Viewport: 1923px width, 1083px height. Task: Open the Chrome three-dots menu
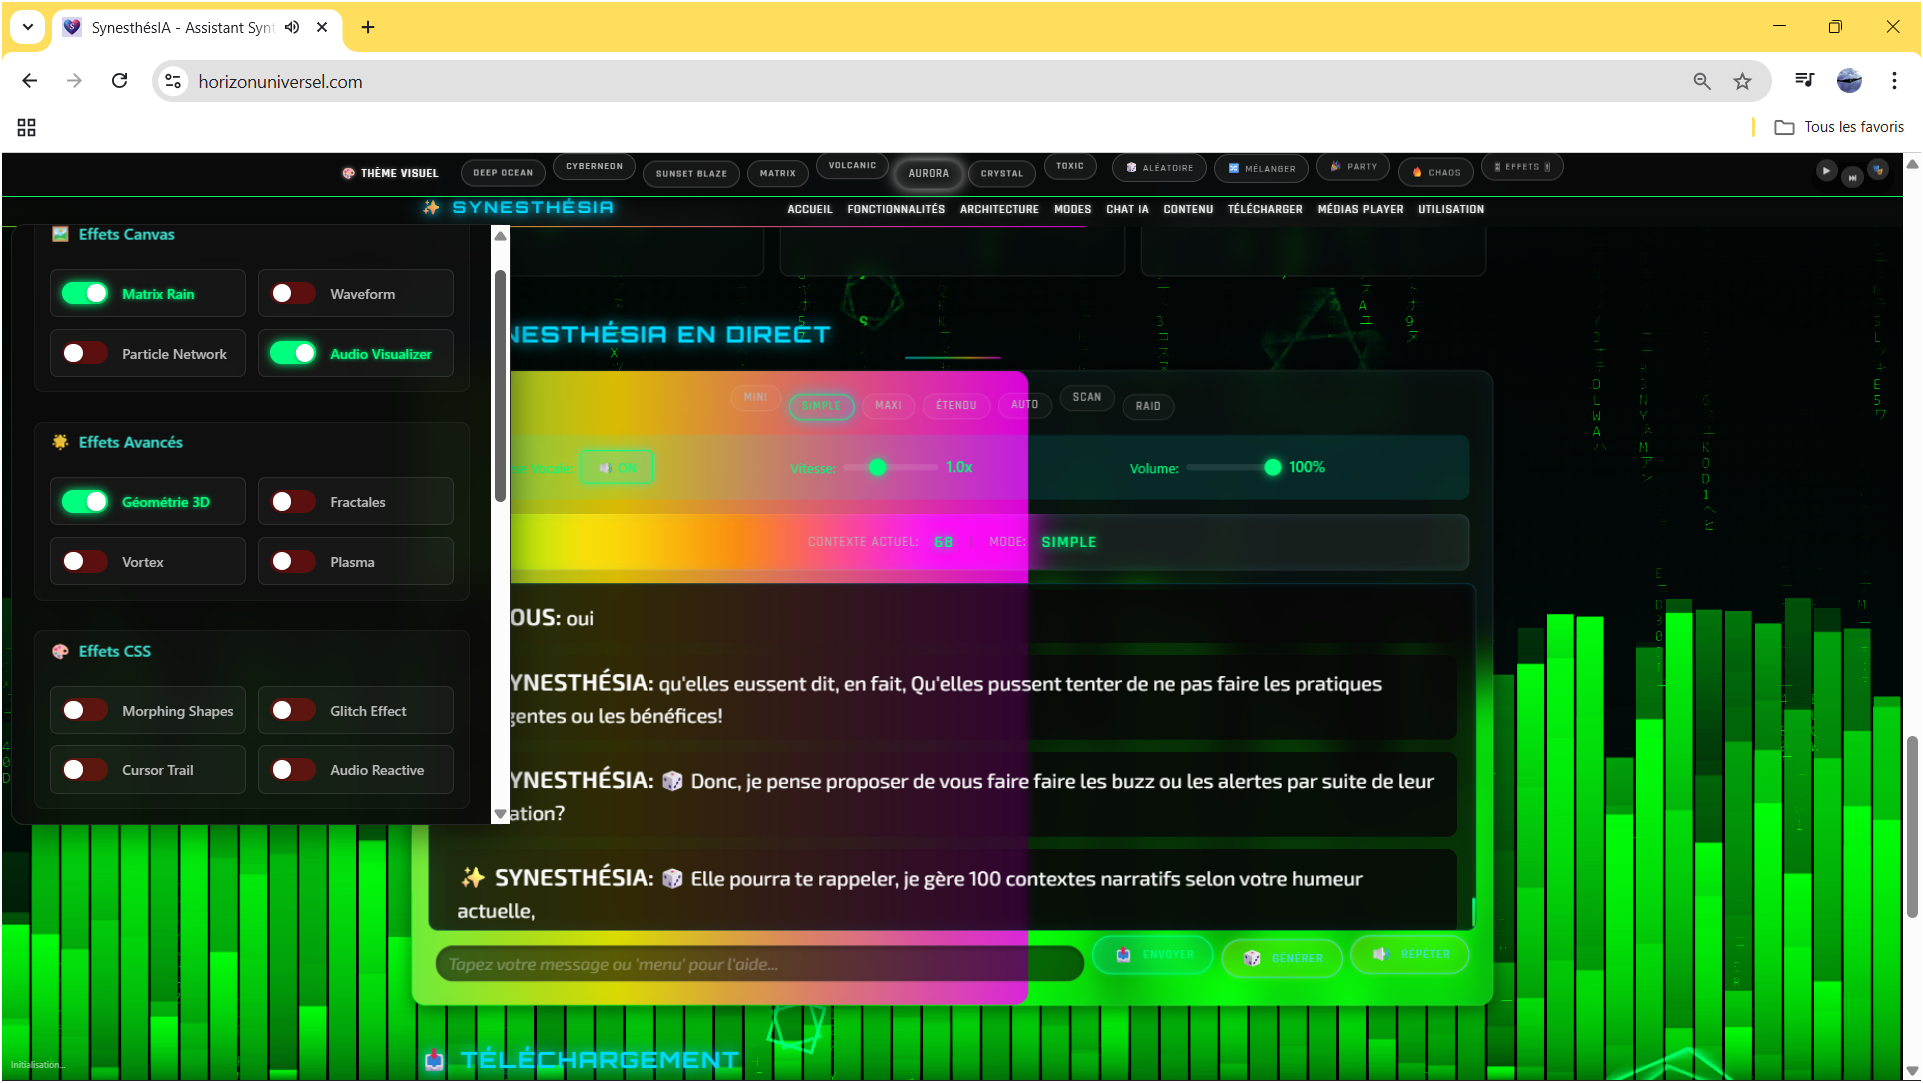point(1893,82)
